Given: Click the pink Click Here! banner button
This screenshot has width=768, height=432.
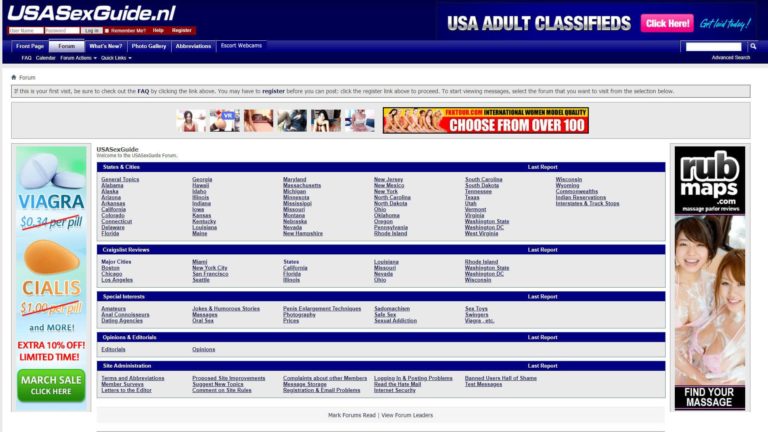Looking at the screenshot, I should (x=667, y=23).
